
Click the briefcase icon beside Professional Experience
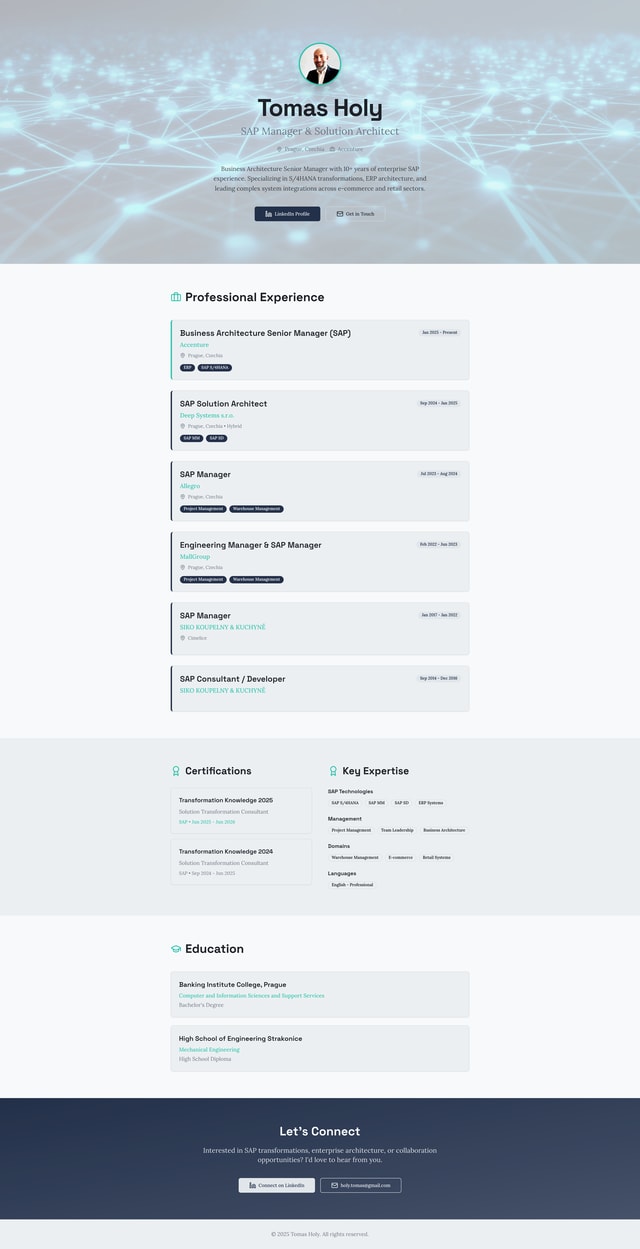coord(176,297)
